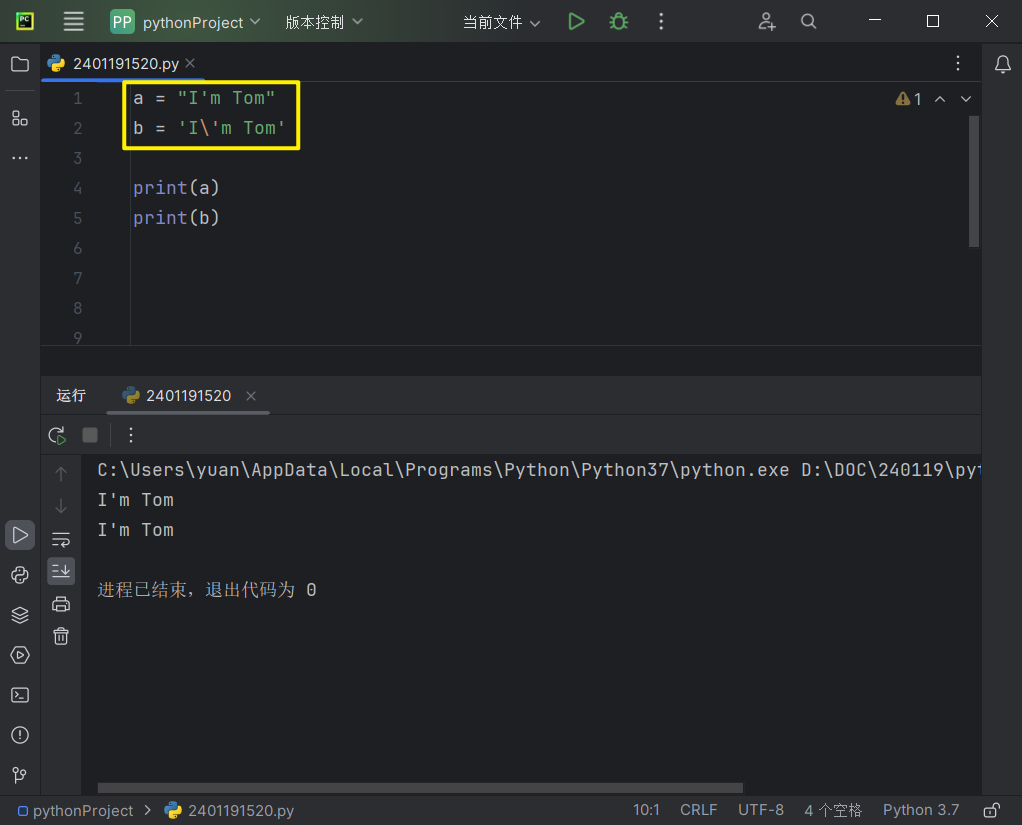
Task: Change the 4 个空格 indent setting
Action: coord(833,810)
